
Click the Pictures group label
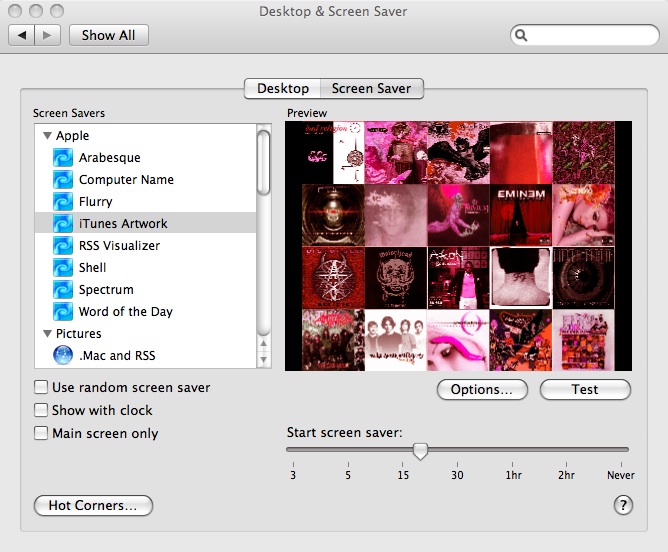tap(78, 334)
